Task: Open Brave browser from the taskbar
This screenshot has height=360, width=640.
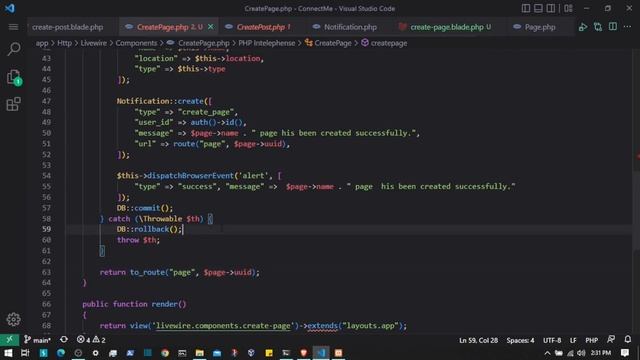Action: (303, 353)
